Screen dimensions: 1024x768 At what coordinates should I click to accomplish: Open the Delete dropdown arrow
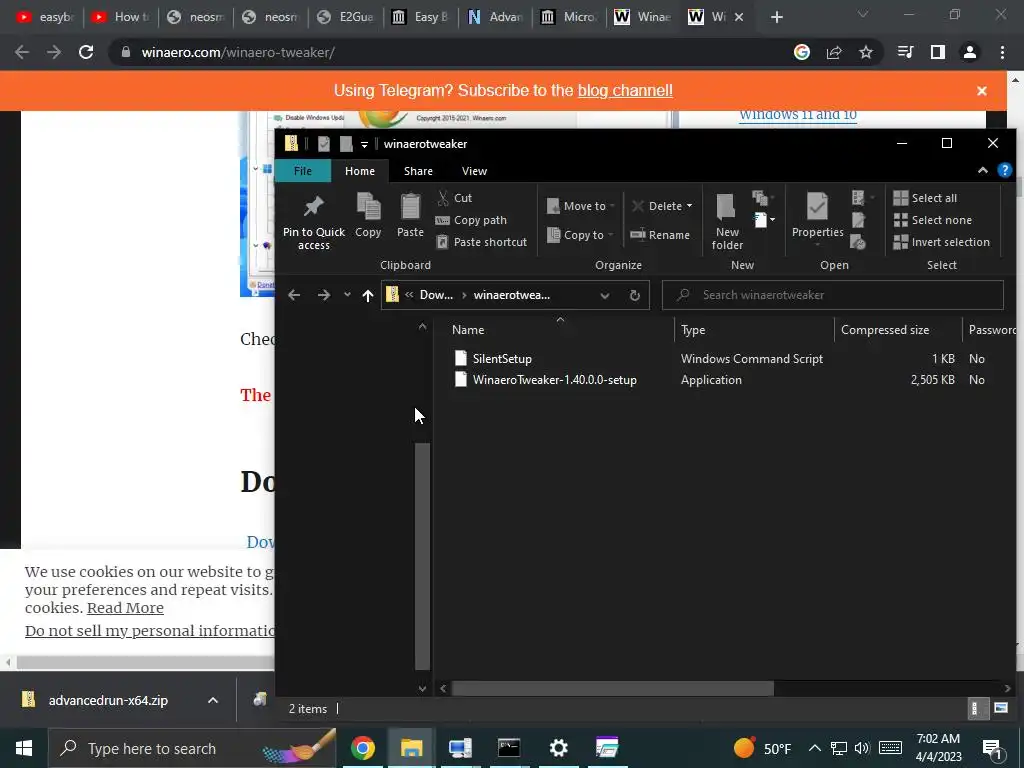pos(689,206)
